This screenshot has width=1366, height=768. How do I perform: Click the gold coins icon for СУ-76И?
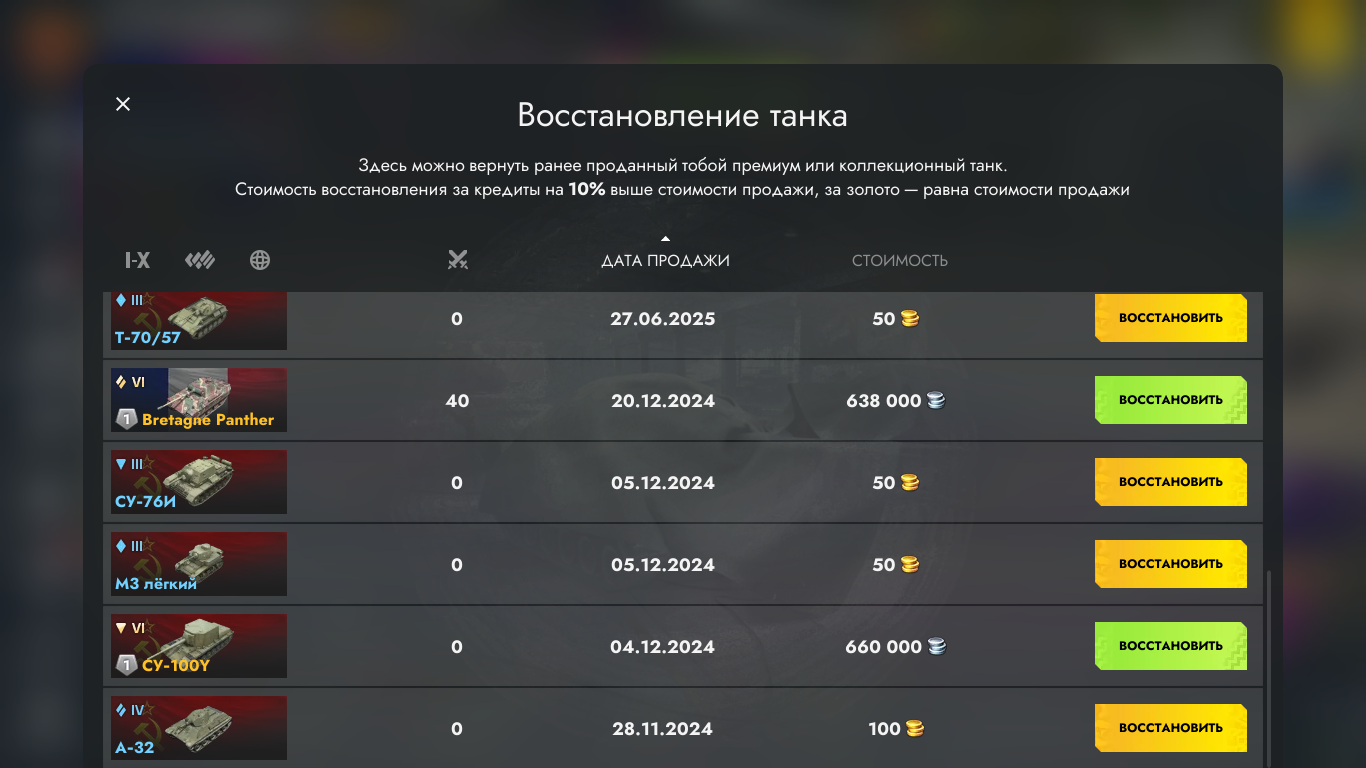[x=910, y=483]
